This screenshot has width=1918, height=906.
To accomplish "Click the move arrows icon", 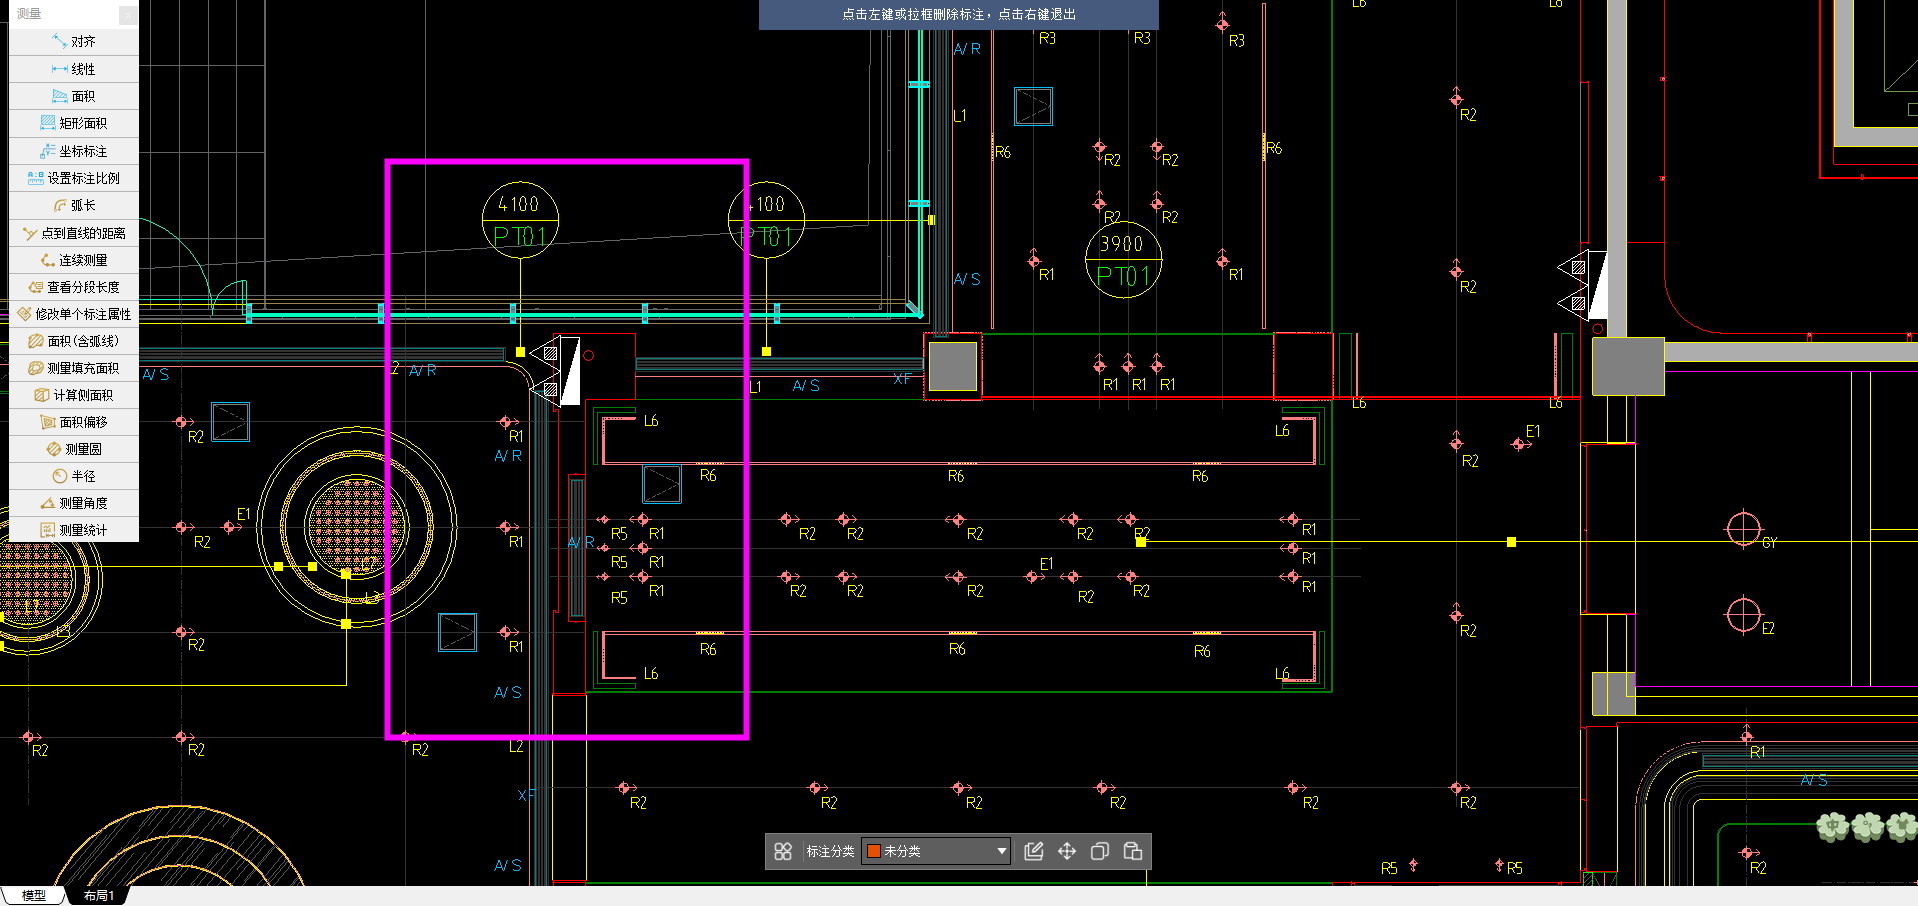I will (1067, 851).
